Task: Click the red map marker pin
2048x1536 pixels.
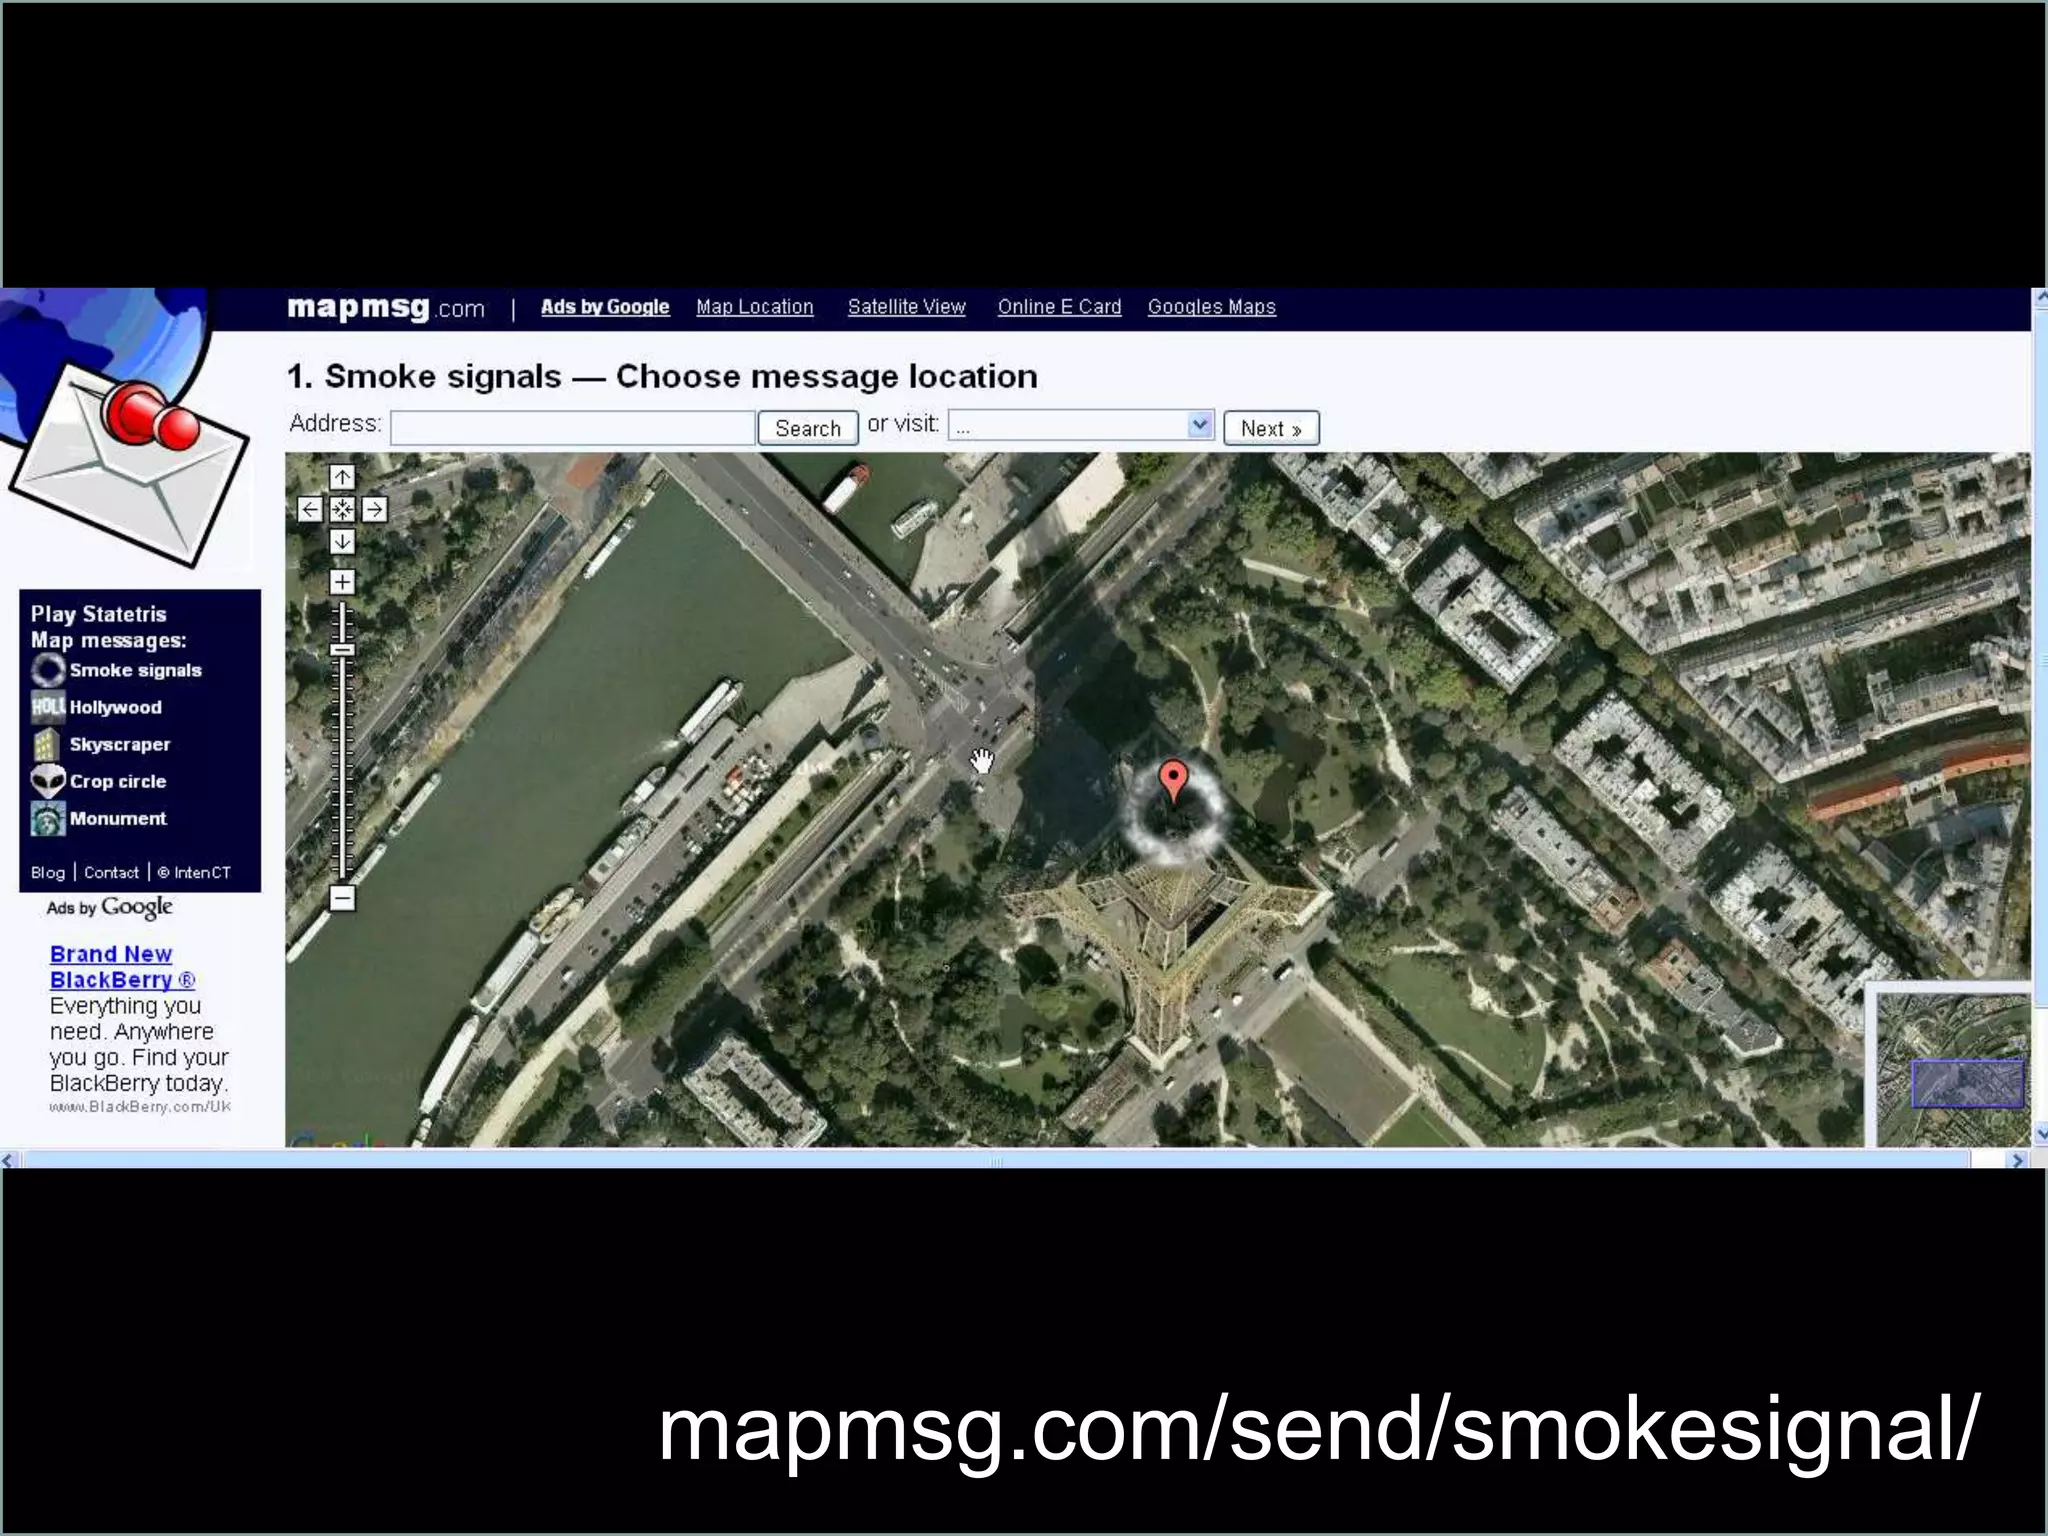Action: click(1173, 781)
